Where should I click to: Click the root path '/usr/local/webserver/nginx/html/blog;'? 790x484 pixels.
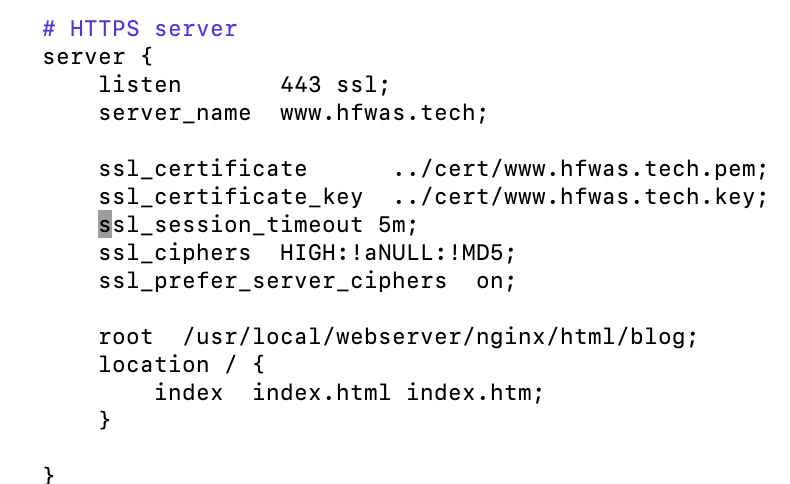point(440,337)
